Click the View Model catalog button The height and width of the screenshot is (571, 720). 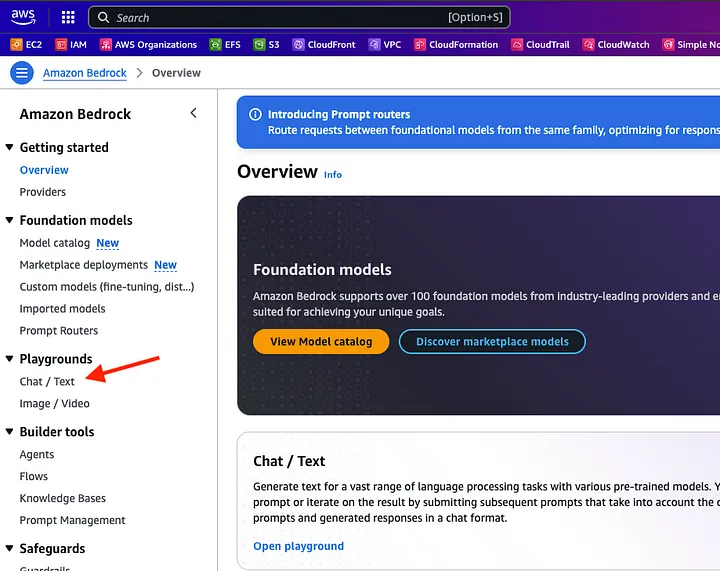click(321, 341)
